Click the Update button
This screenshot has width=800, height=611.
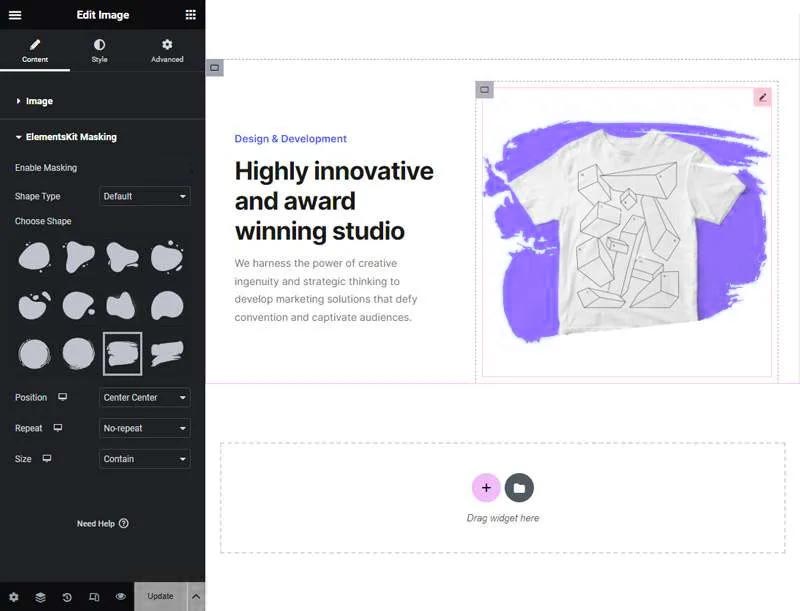pyautogui.click(x=160, y=596)
